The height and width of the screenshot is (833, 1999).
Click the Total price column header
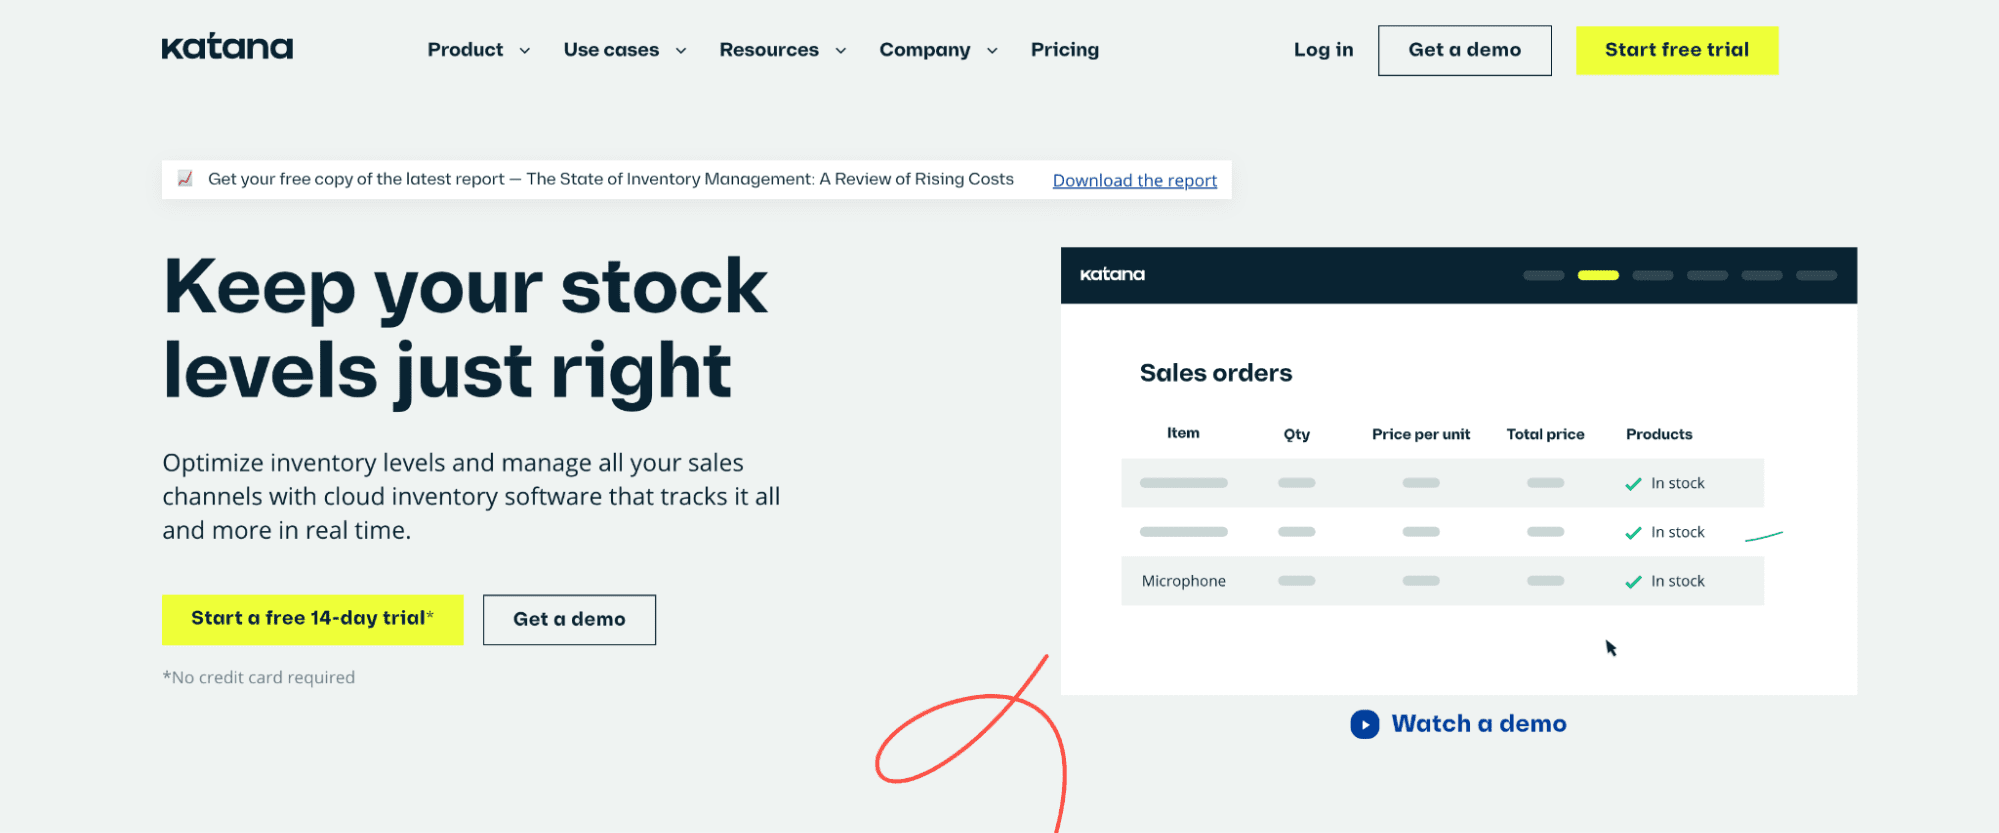tap(1545, 434)
